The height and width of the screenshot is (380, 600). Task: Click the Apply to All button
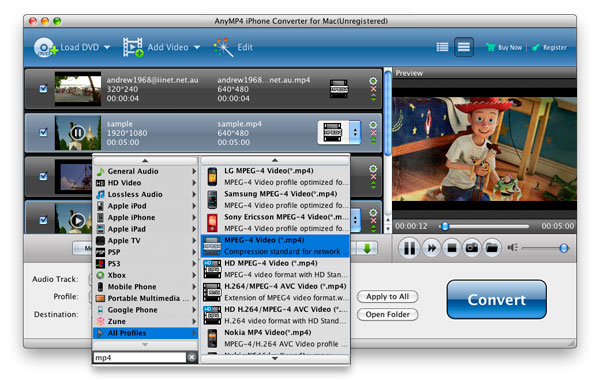[387, 297]
